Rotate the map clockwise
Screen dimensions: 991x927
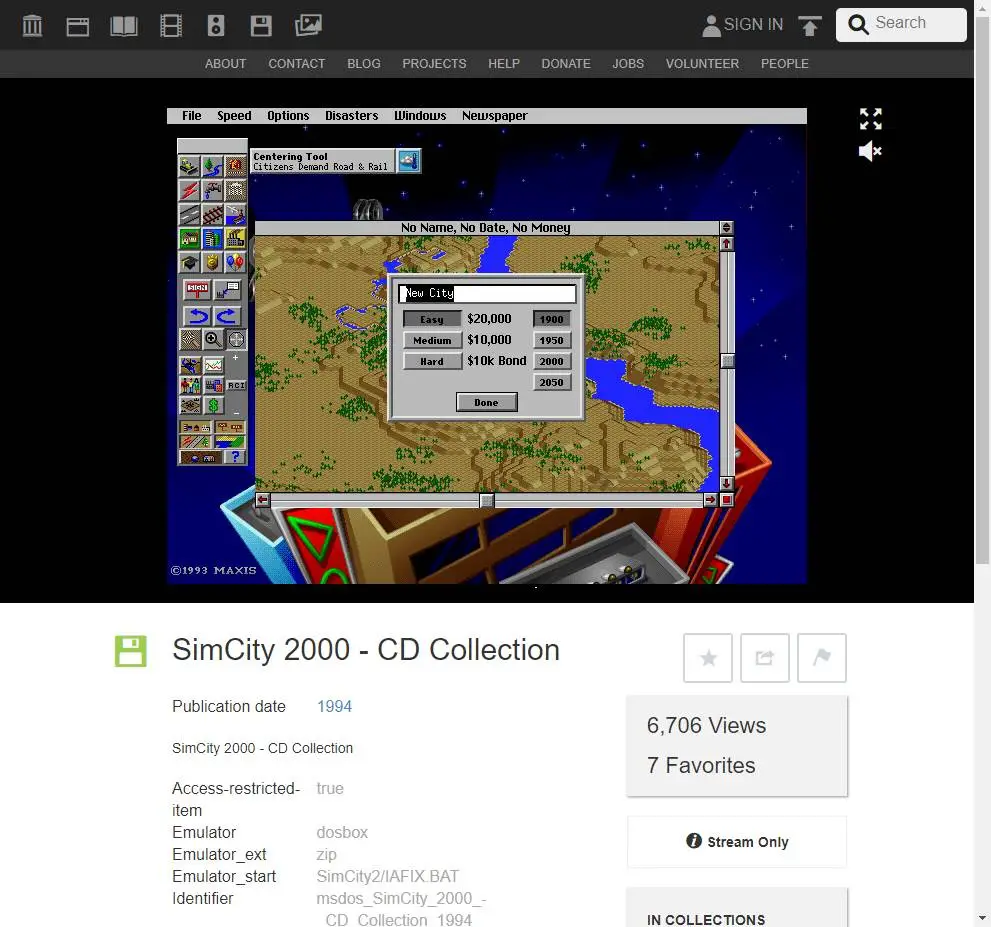point(227,315)
